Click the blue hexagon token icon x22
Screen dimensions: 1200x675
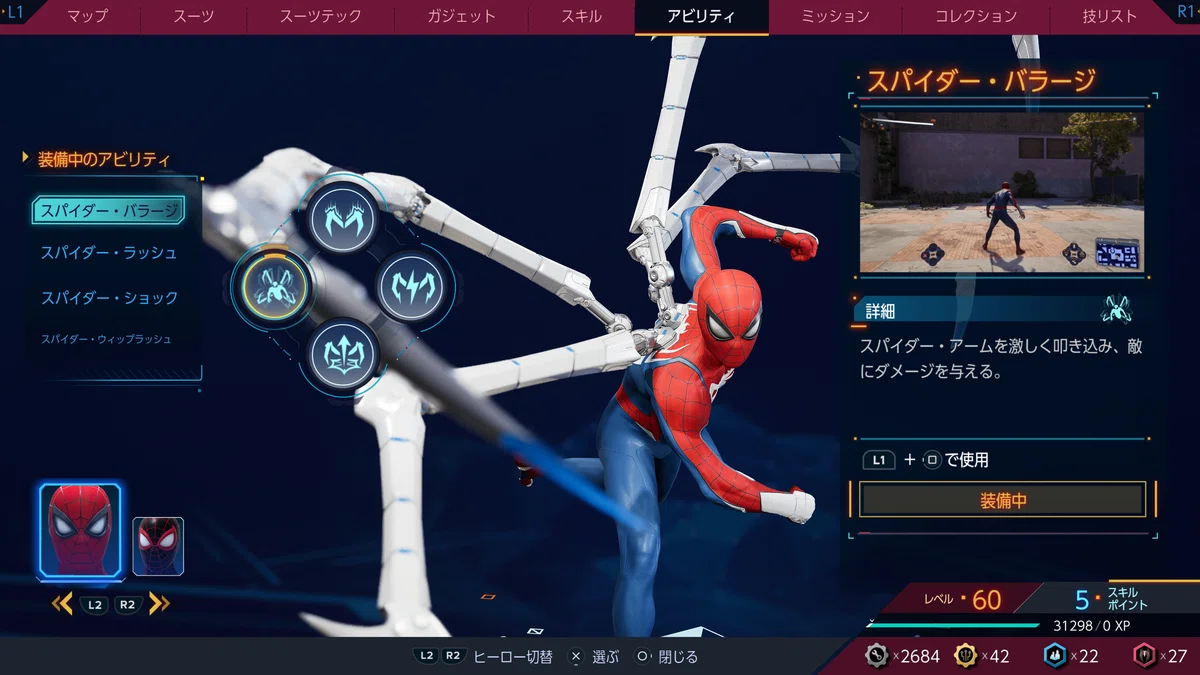coord(1055,656)
